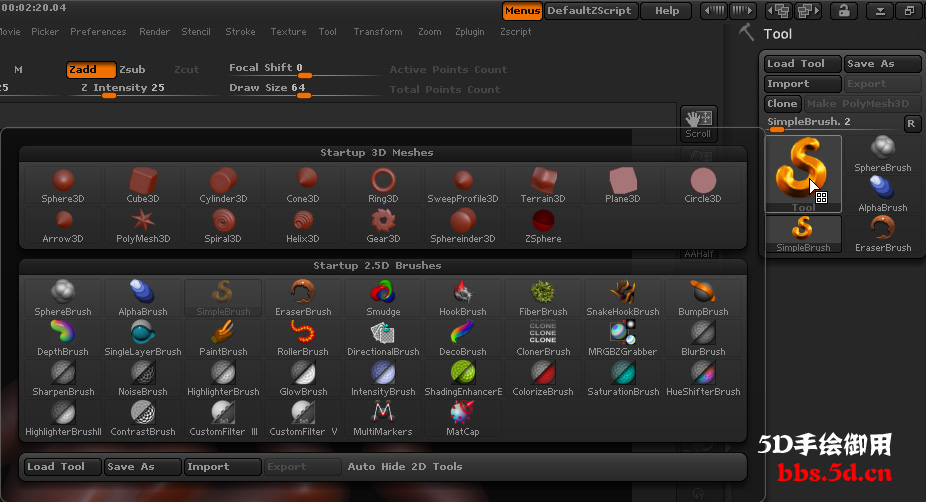The height and width of the screenshot is (502, 926).
Task: Open the Texture menu
Action: coord(288,32)
